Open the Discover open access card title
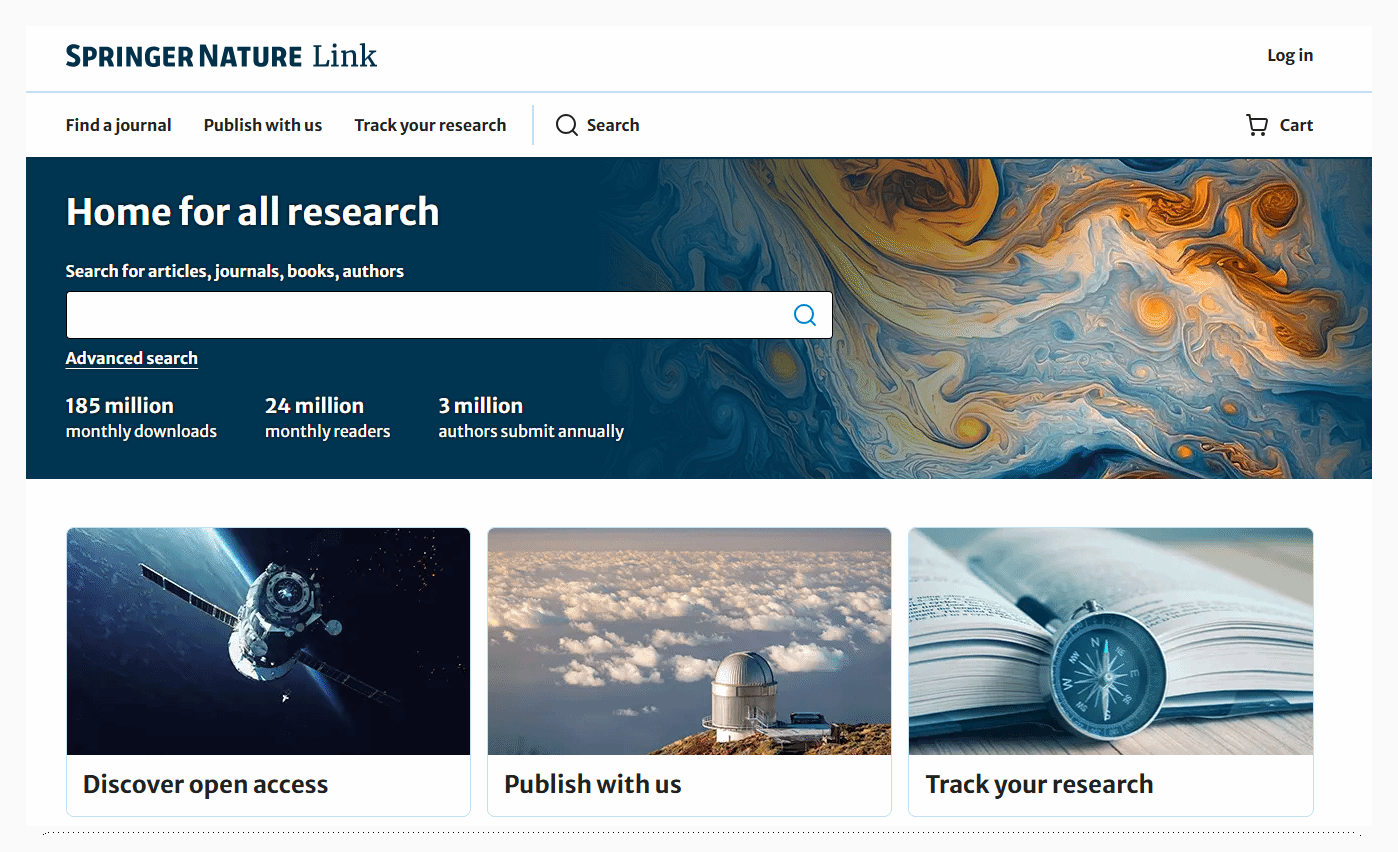The height and width of the screenshot is (852, 1398). click(x=206, y=785)
